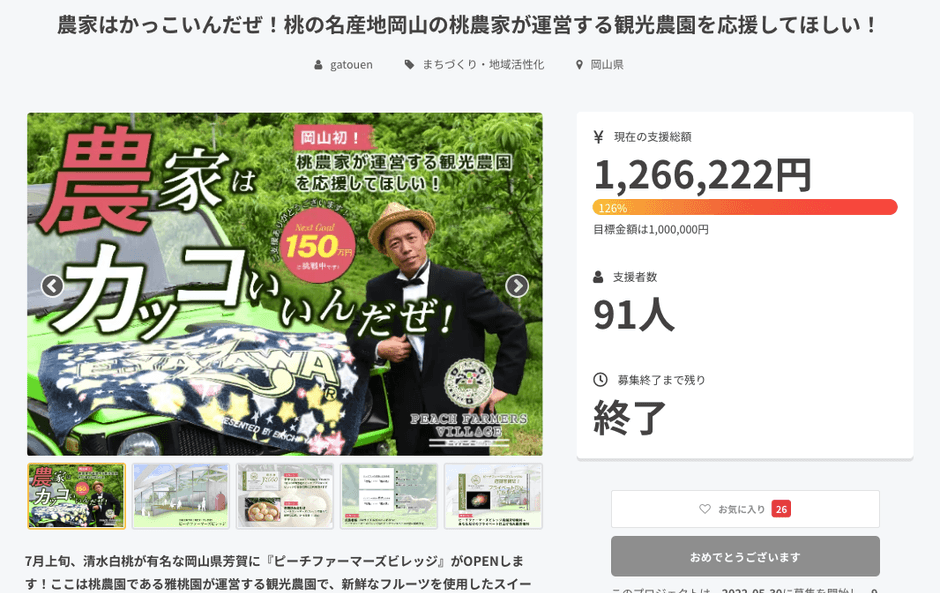
Task: Open the gatouen author profile link
Action: click(x=351, y=65)
